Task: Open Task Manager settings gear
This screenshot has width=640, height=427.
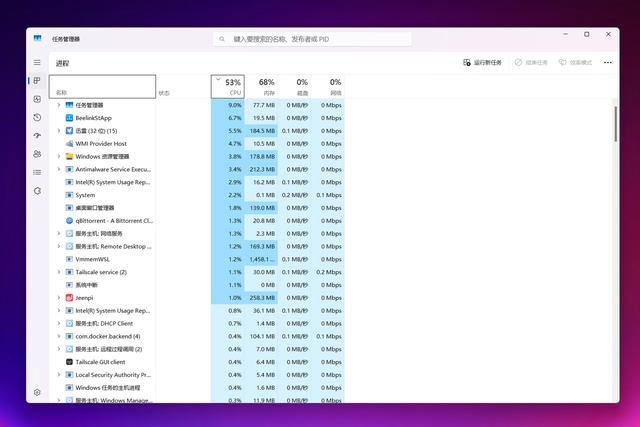Action: point(37,392)
